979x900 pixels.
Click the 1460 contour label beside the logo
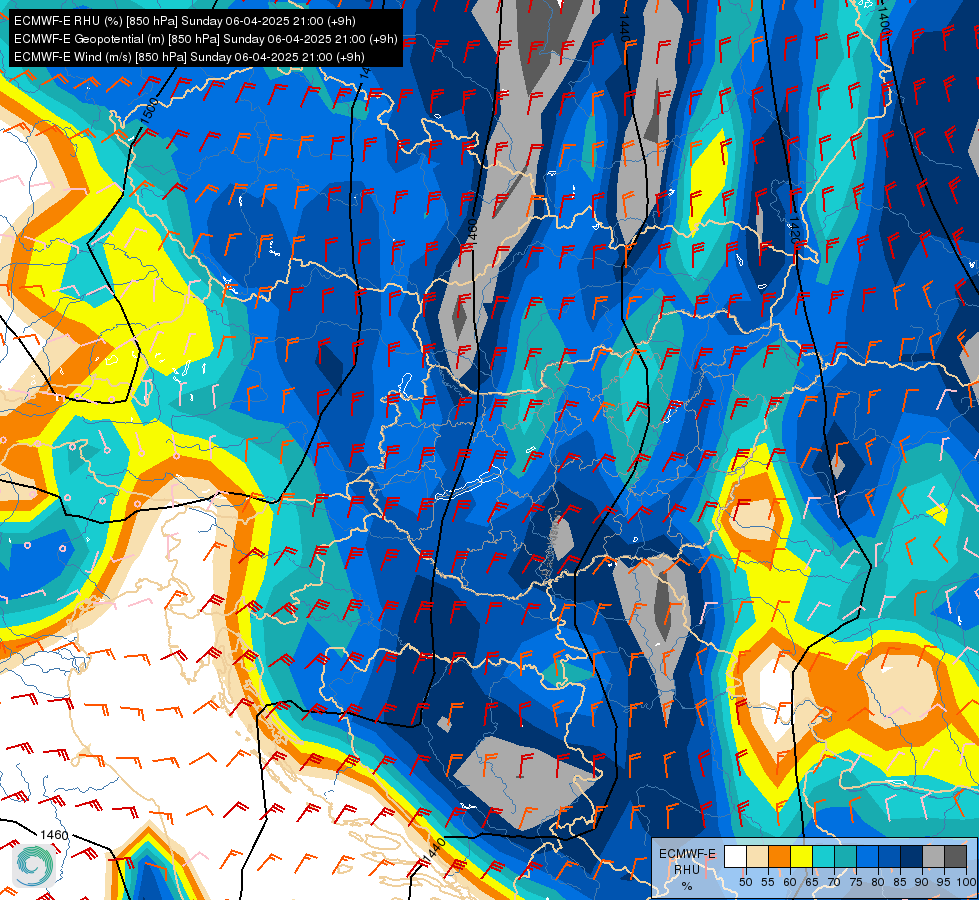(x=54, y=835)
